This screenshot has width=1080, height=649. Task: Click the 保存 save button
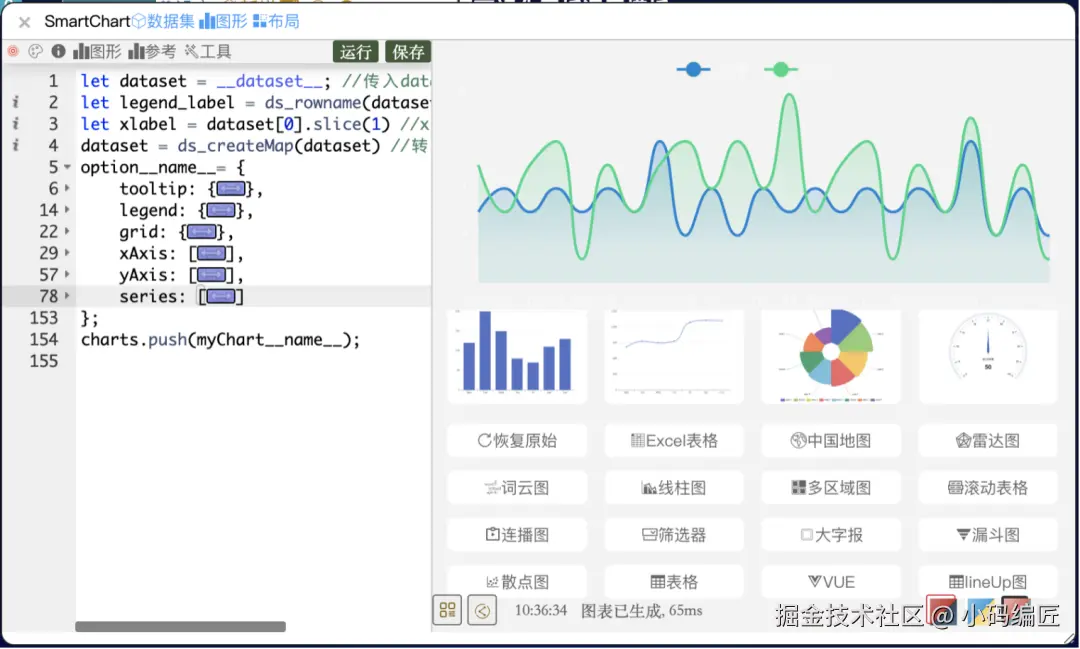tap(406, 51)
